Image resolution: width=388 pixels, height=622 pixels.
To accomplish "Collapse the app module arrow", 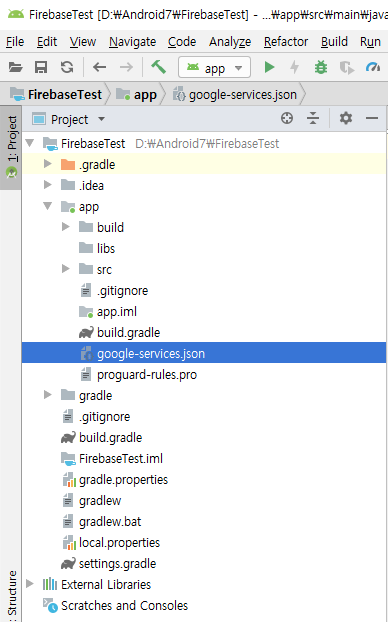I will [48, 206].
